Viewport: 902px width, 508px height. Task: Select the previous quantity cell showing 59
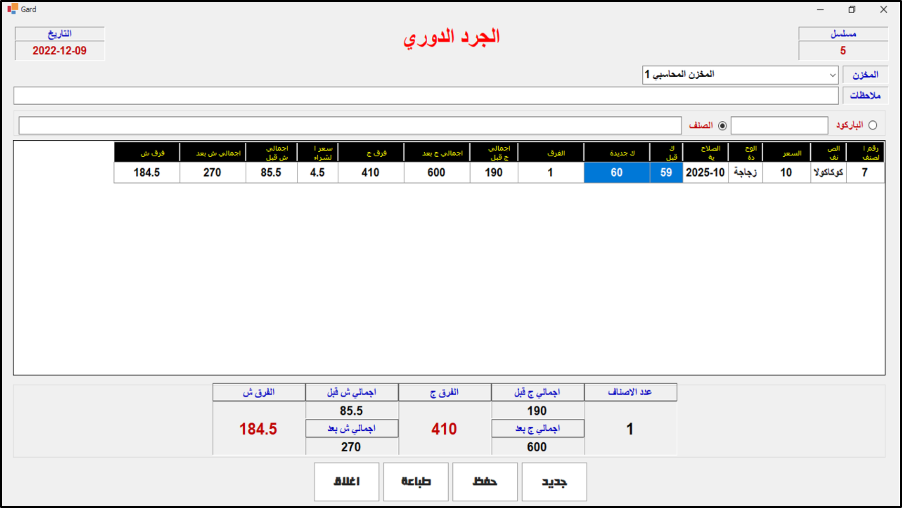point(665,173)
